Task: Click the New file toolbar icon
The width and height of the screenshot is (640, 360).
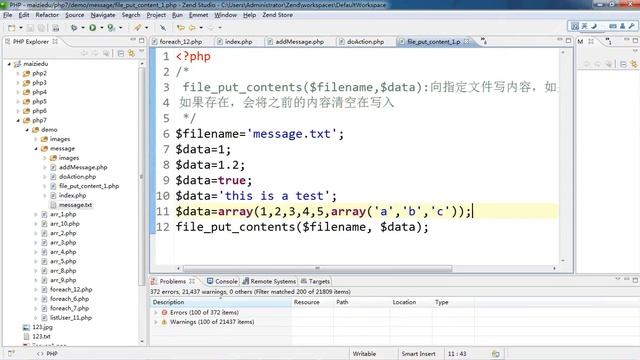Action: (x=11, y=28)
